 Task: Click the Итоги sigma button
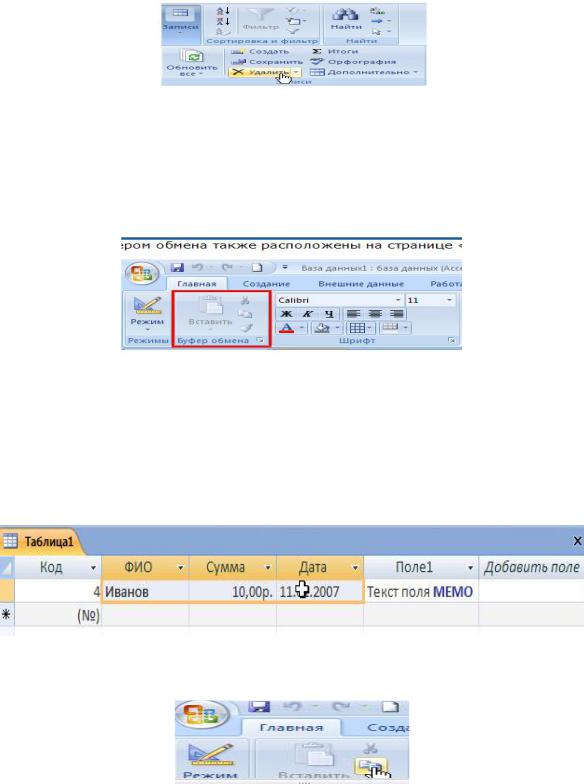pos(335,51)
